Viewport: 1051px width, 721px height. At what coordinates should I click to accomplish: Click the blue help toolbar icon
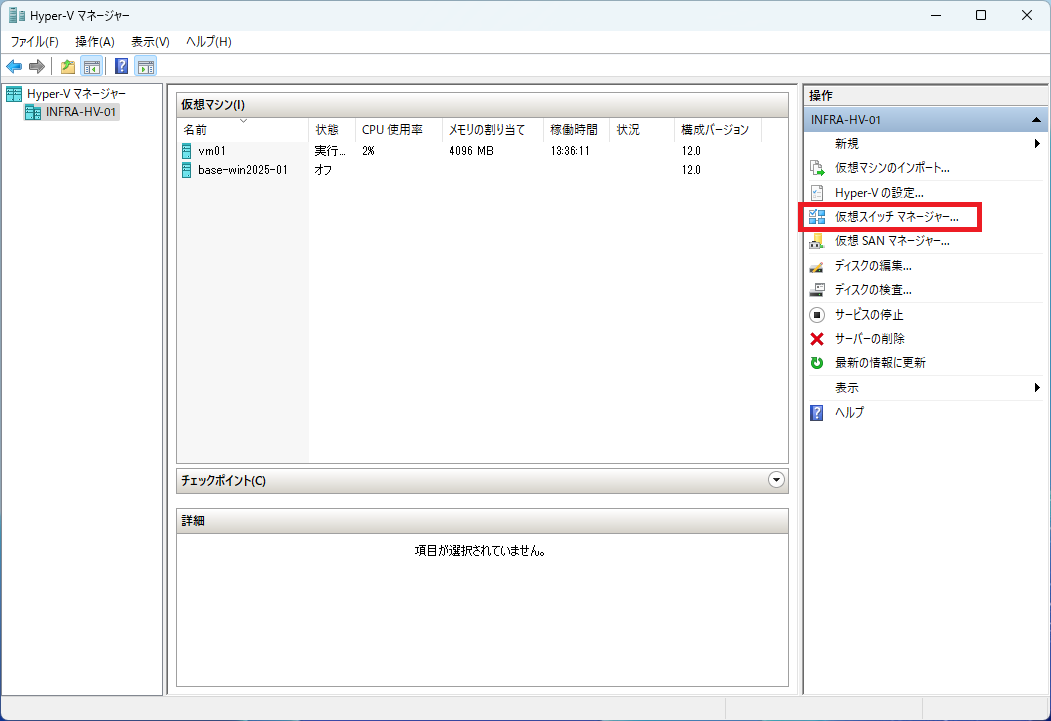point(121,66)
